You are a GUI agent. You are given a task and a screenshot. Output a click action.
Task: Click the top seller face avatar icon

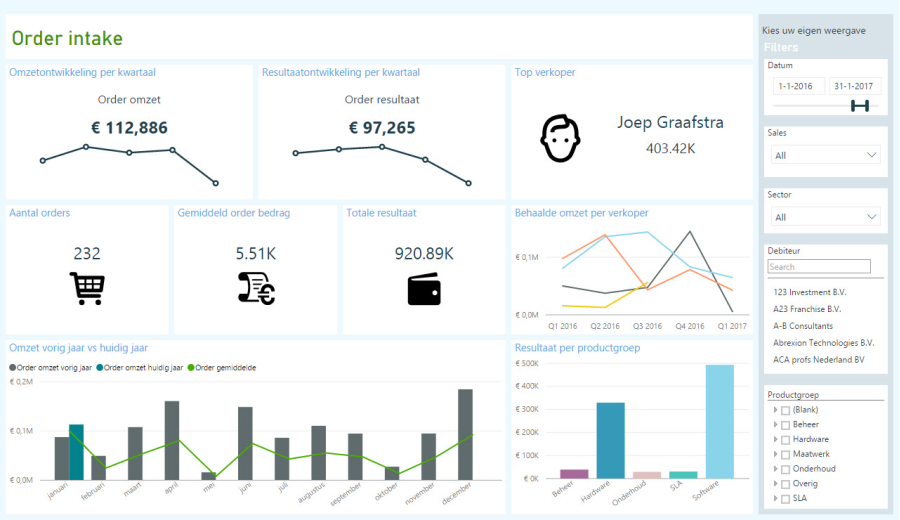(x=560, y=138)
